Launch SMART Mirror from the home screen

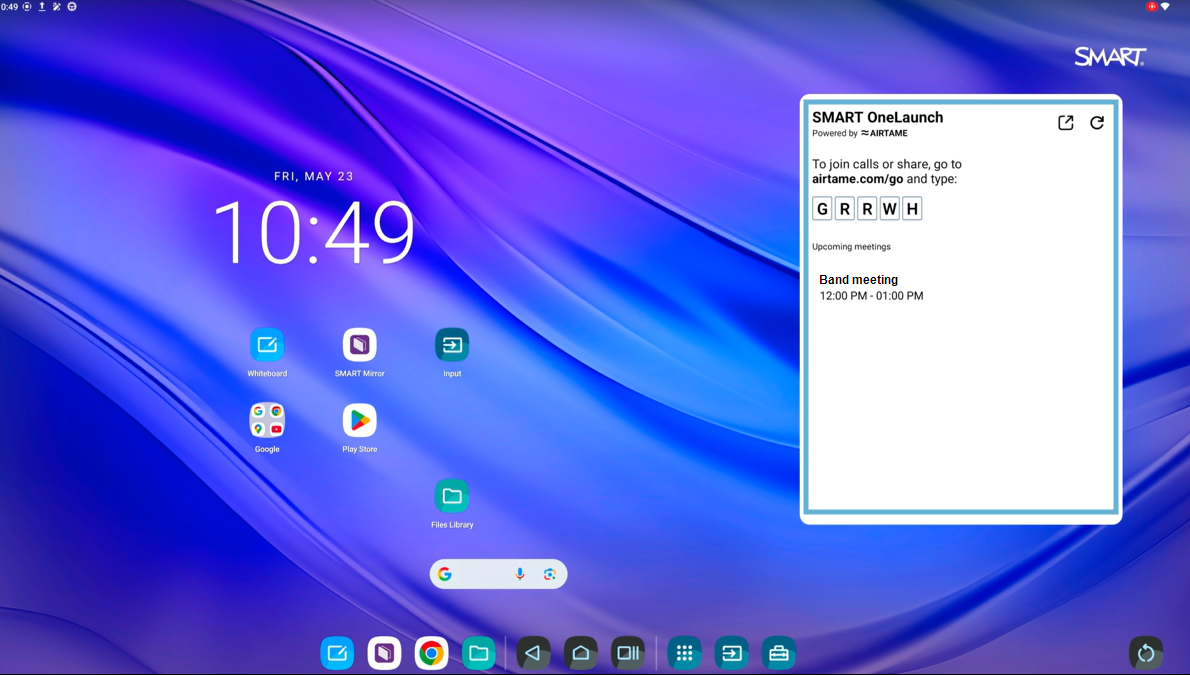coord(359,345)
